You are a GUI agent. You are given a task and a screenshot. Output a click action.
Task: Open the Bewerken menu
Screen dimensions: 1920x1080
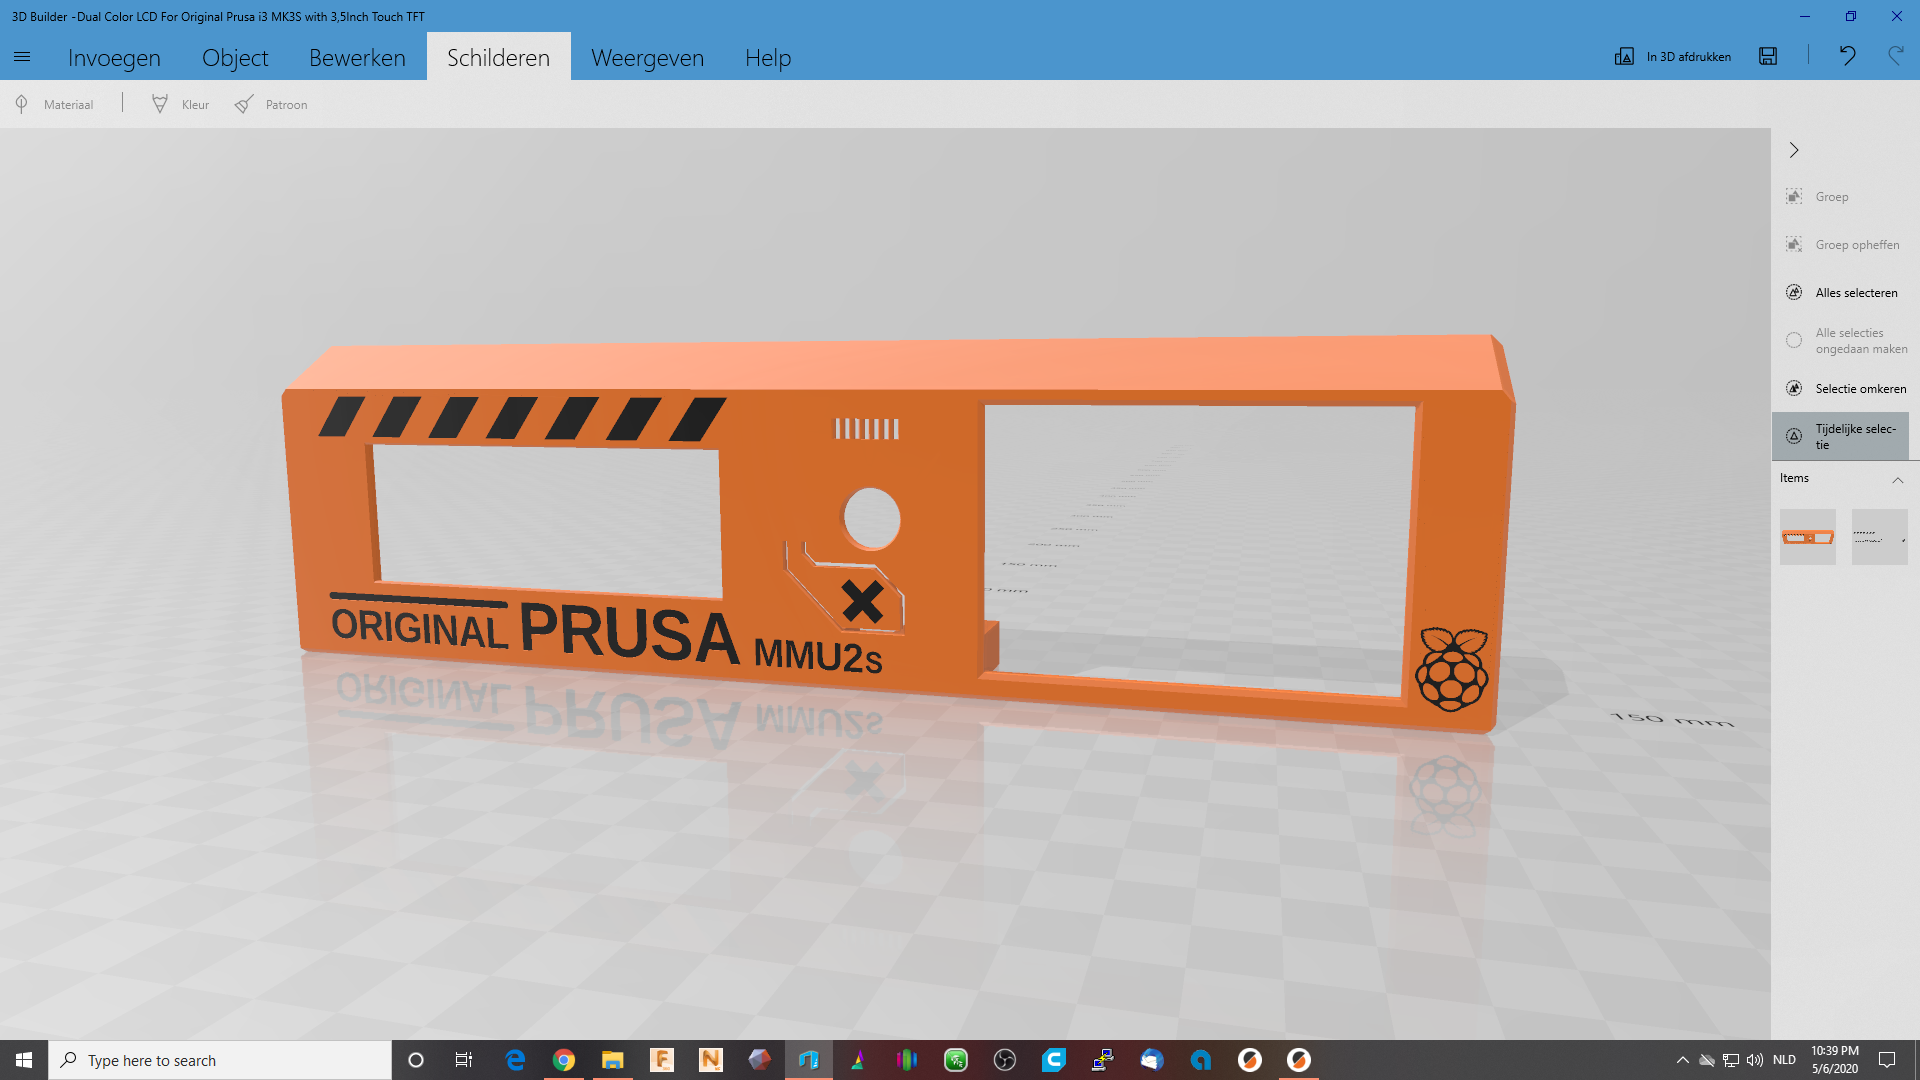357,57
